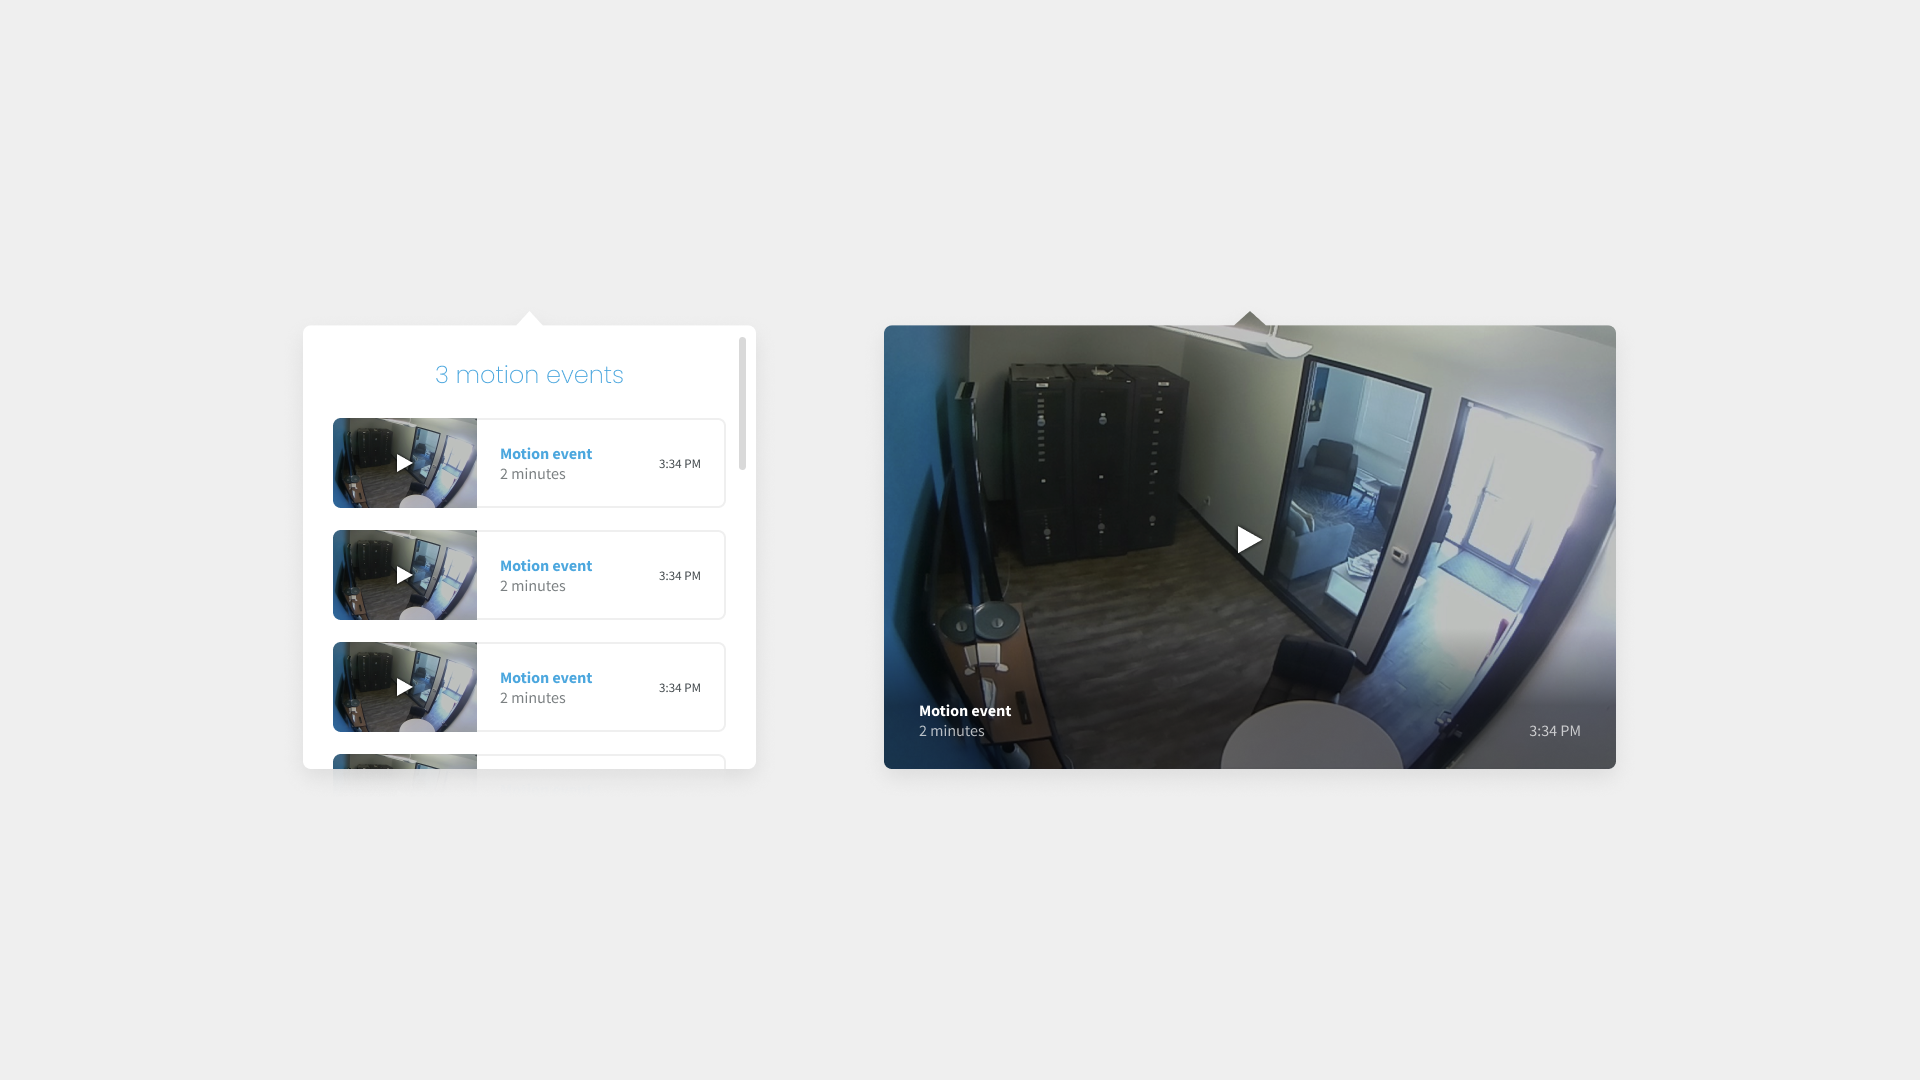Click the '3 motion events' heading
Screen dimensions: 1920x1080
coord(529,375)
